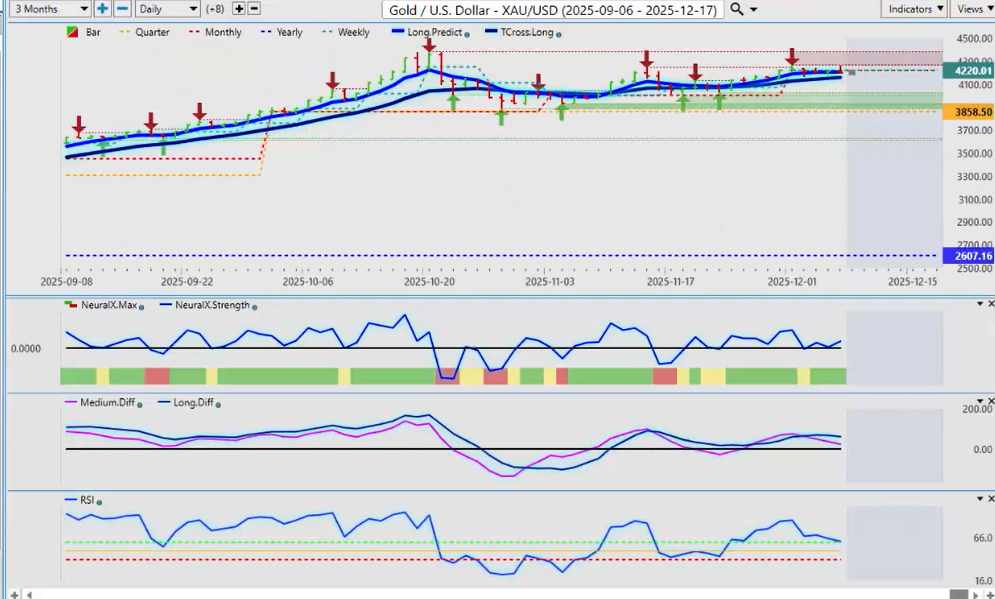995x599 pixels.
Task: Open the 3 Months time range dropdown
Action: [46, 9]
